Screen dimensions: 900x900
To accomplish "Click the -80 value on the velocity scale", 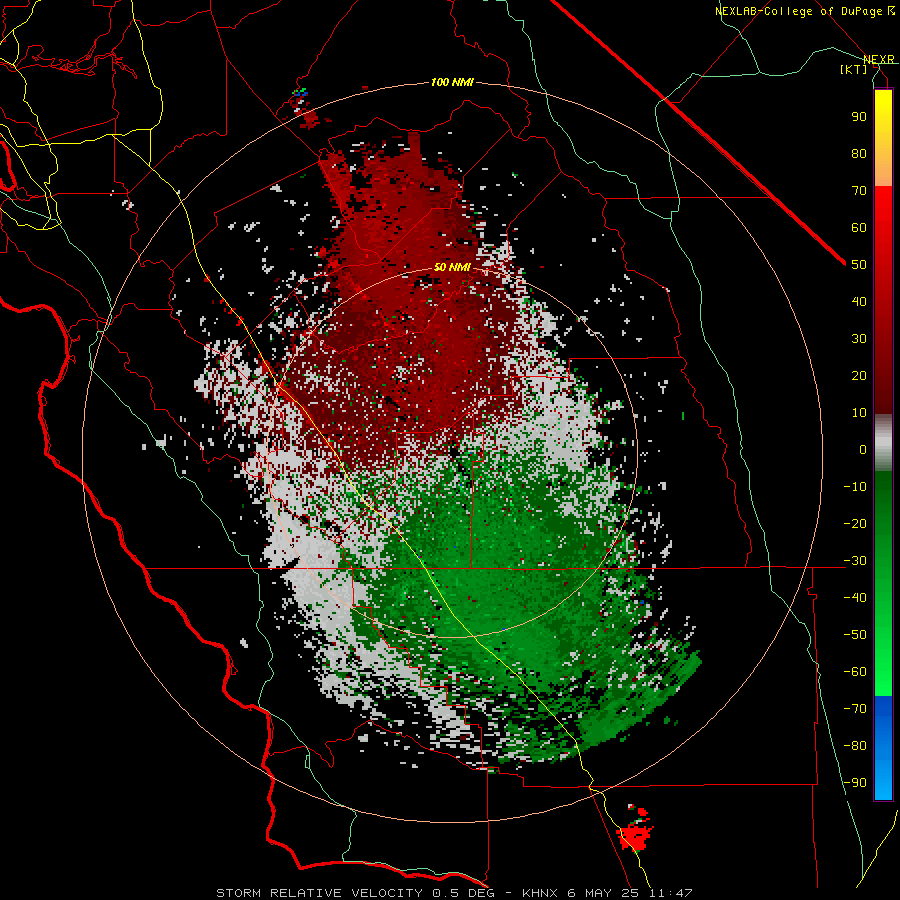I will (x=855, y=746).
